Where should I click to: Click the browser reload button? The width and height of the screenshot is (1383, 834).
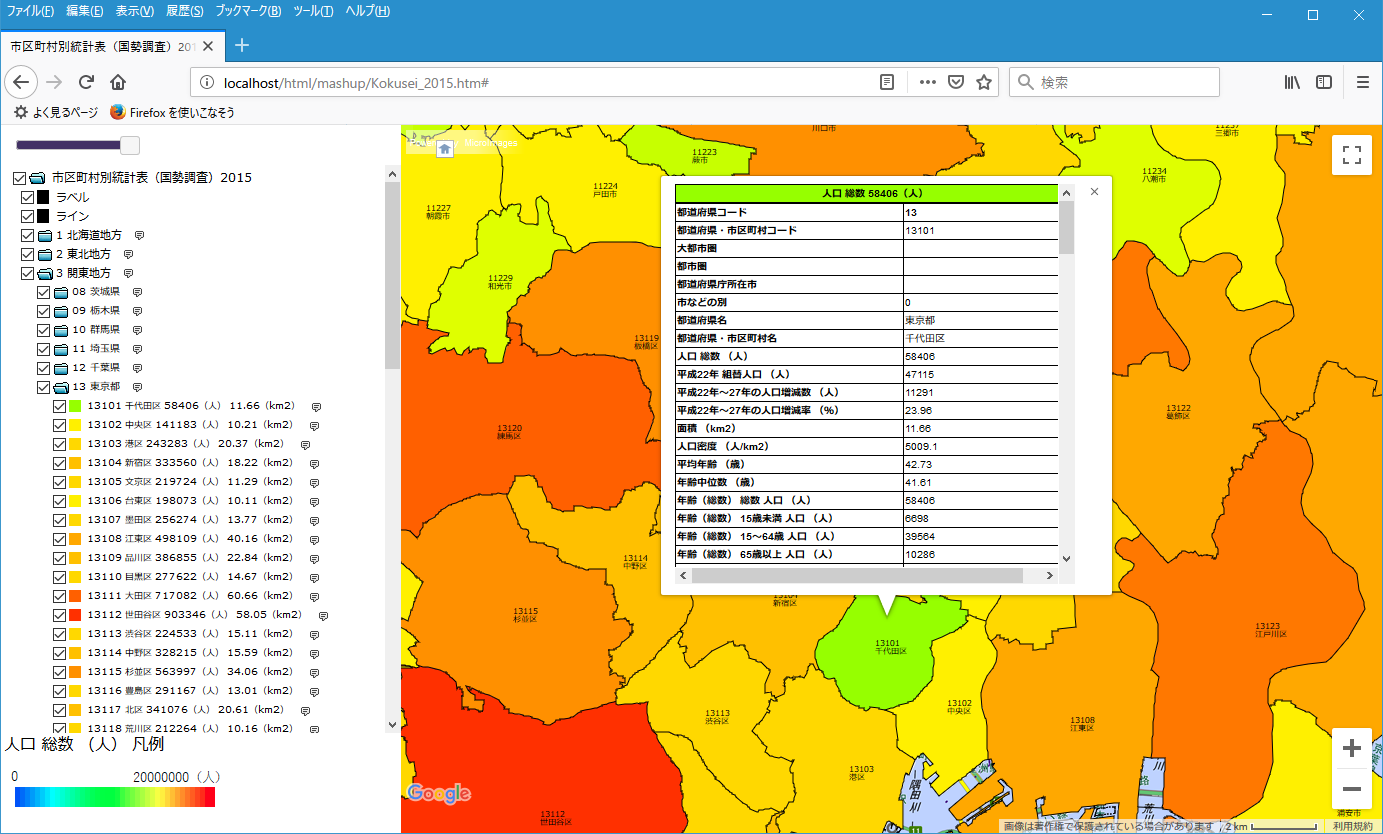coord(86,82)
